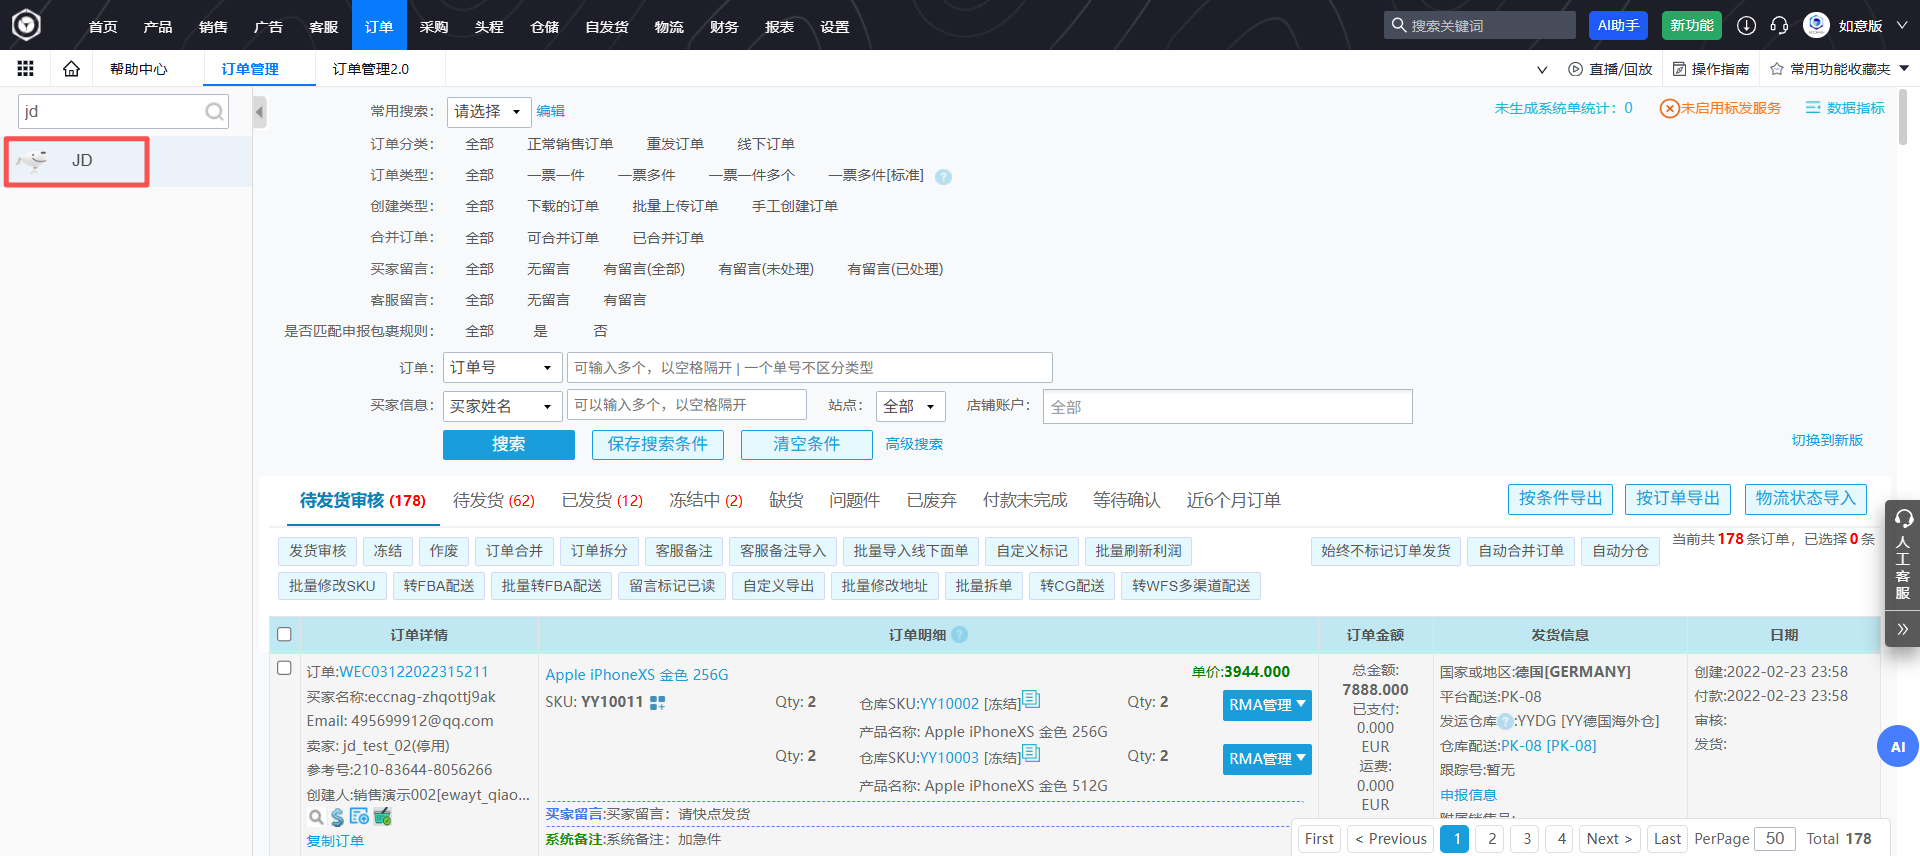
Task: Filter 合并订单 by 可合并订单
Action: pyautogui.click(x=563, y=238)
